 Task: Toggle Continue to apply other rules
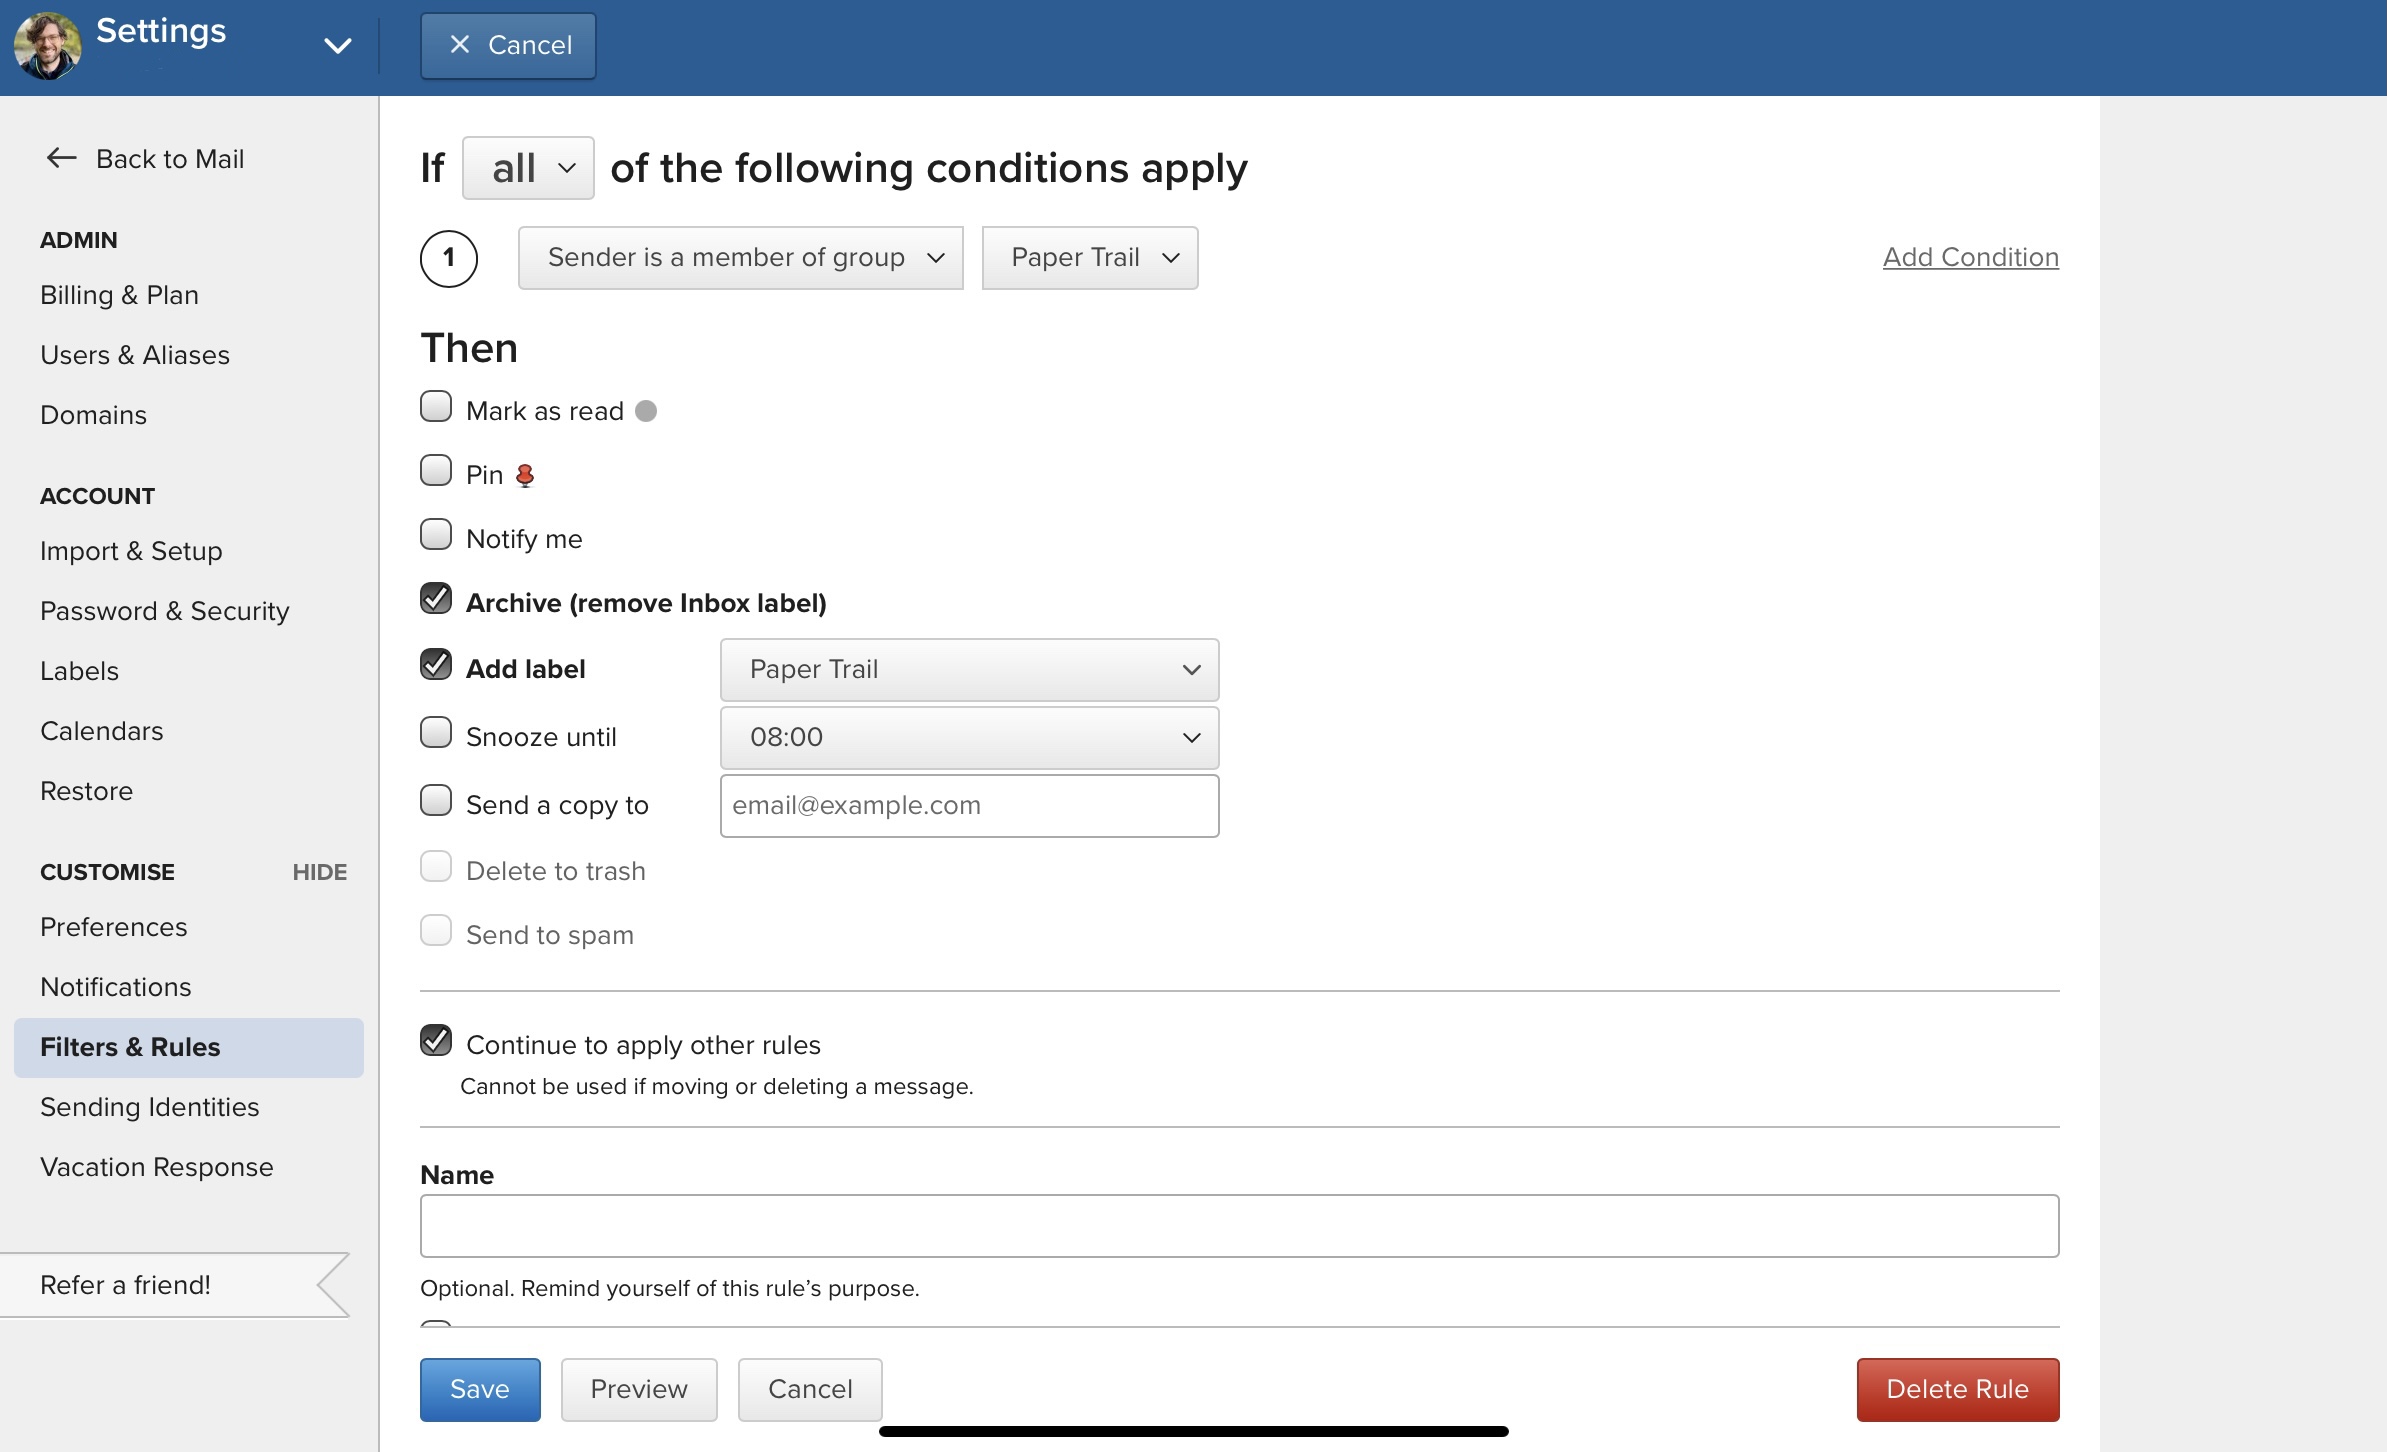click(436, 1041)
